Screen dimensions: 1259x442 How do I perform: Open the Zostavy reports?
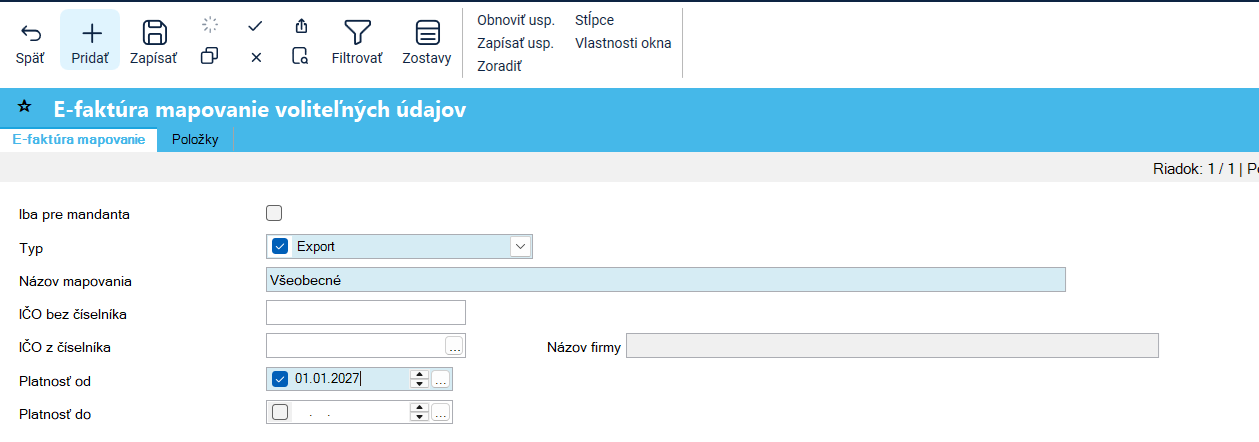[427, 43]
